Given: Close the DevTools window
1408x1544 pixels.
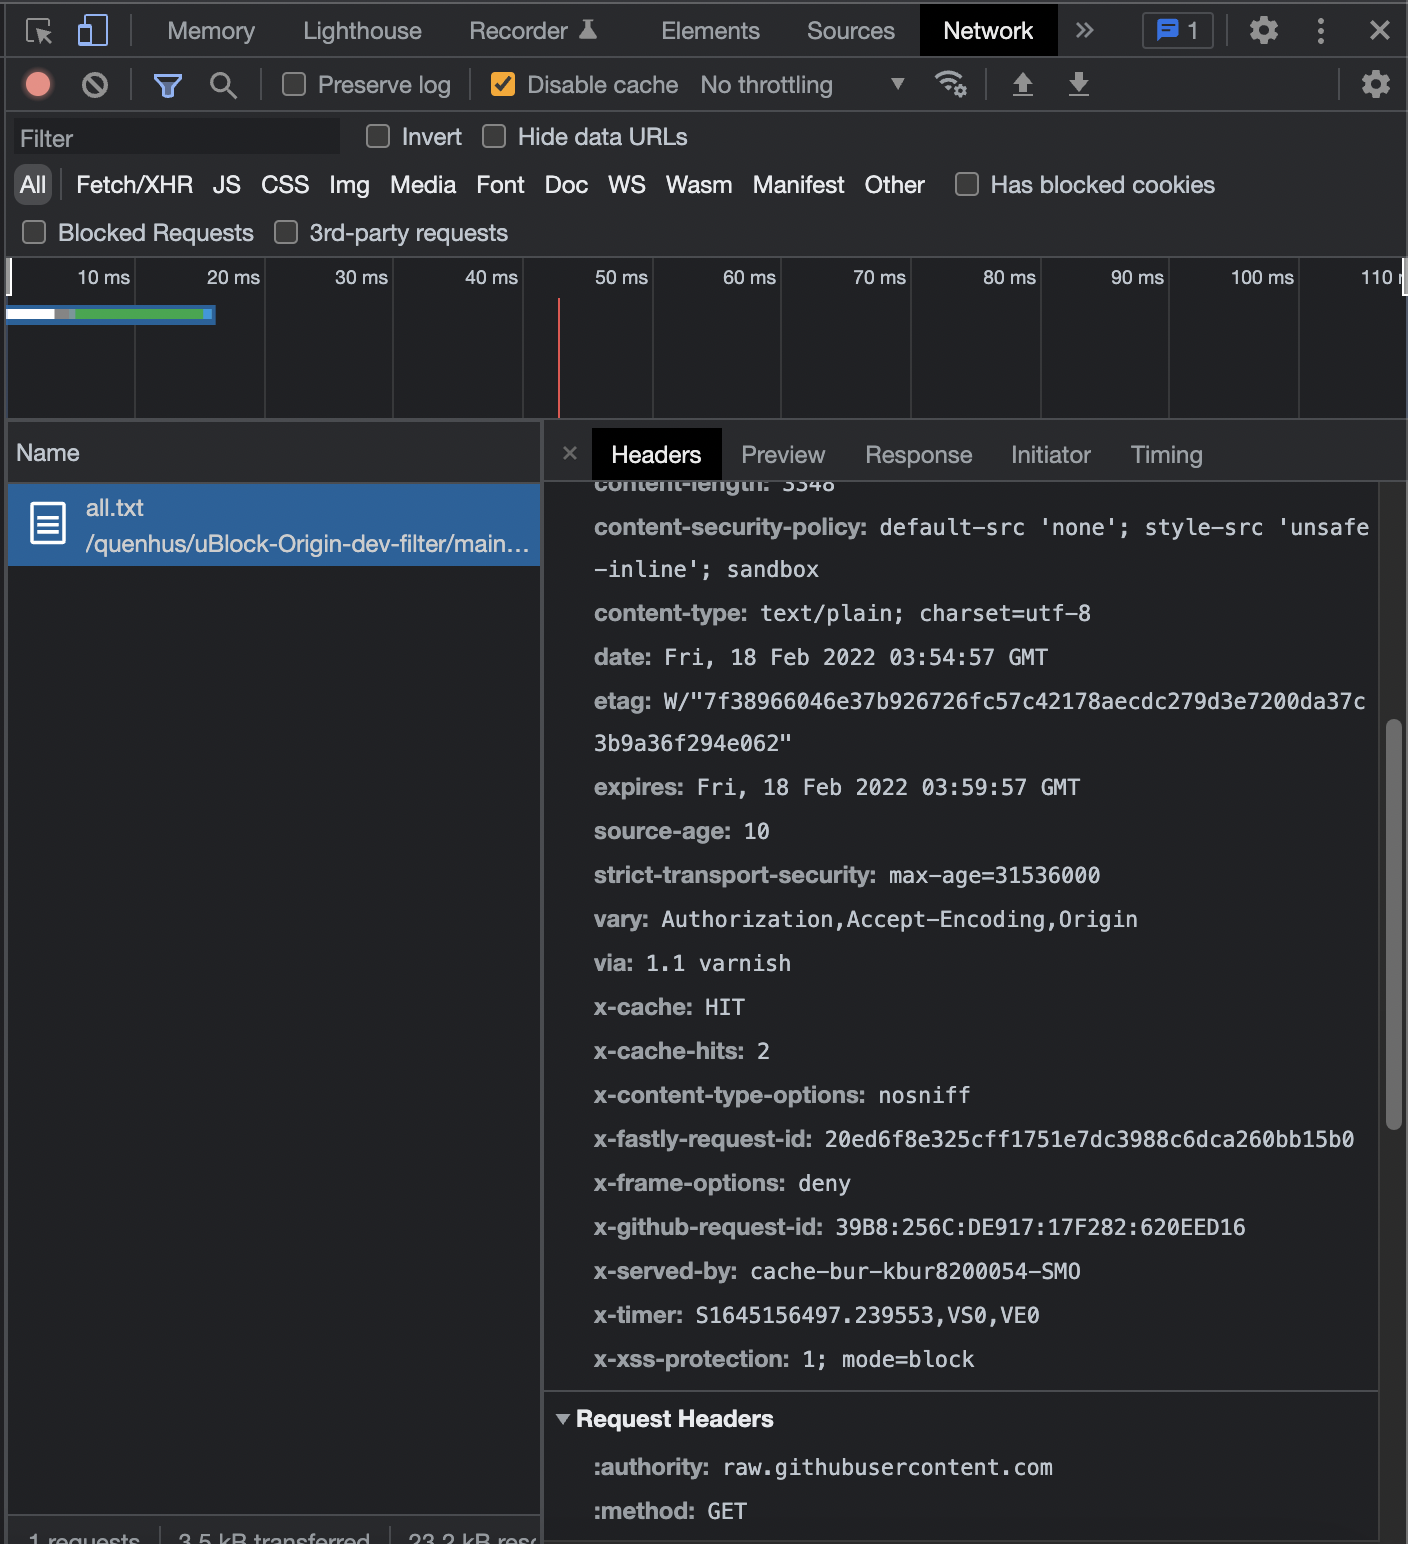Looking at the screenshot, I should 1380,30.
